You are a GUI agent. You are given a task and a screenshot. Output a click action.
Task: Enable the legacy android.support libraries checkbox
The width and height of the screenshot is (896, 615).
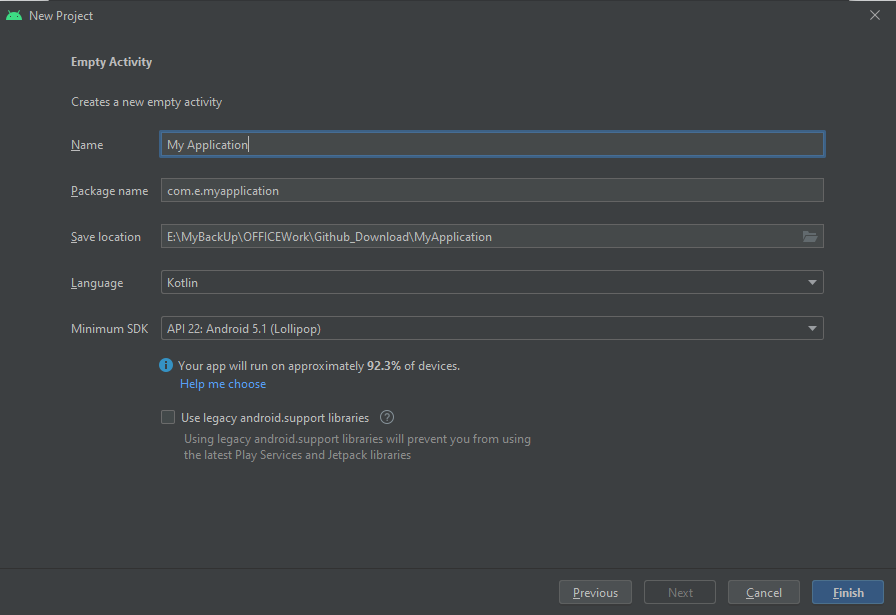(168, 417)
